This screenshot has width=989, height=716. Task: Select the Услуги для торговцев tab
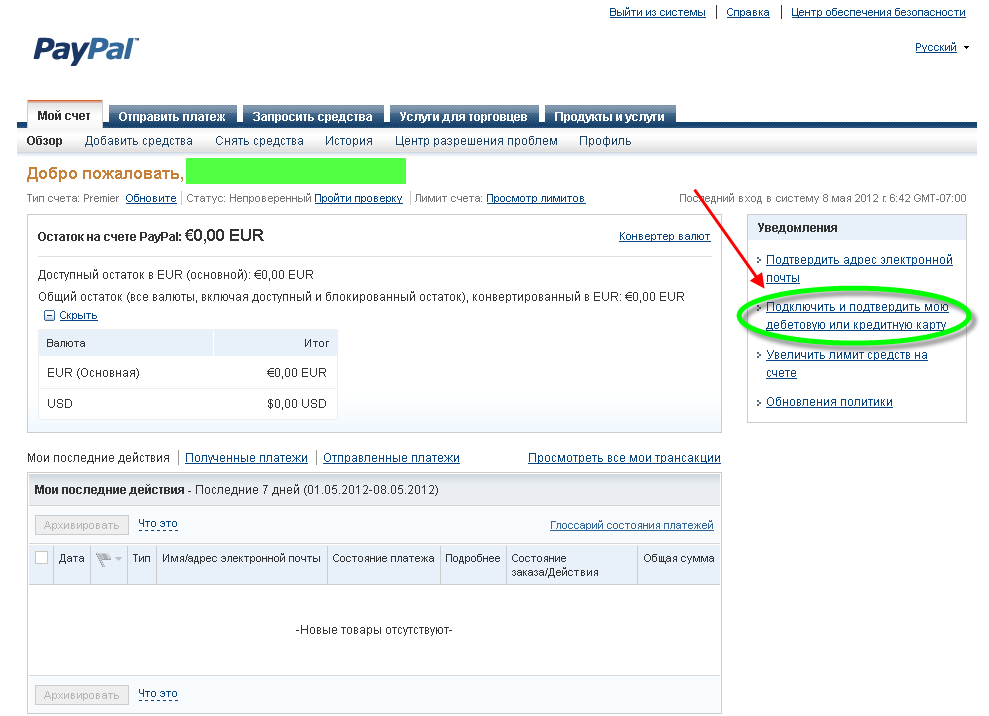pos(463,116)
